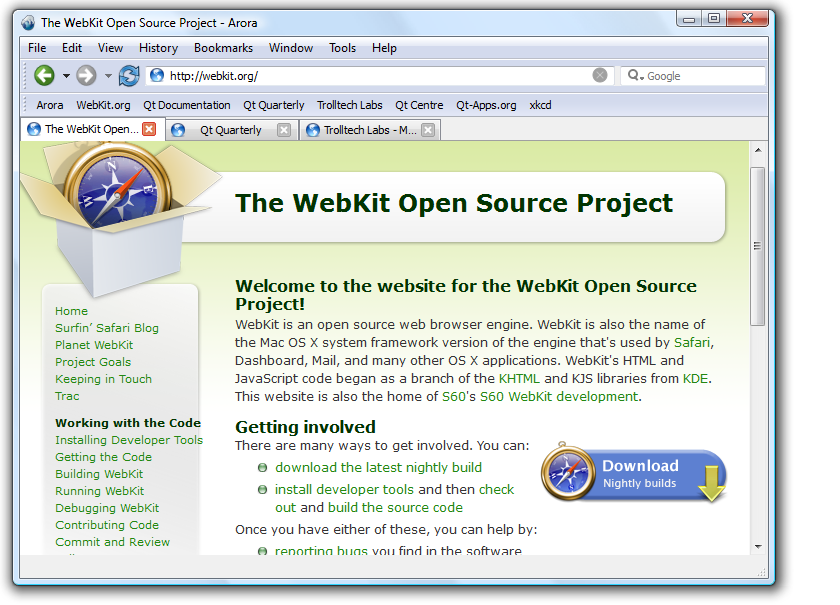
Task: Open the History menu
Action: click(x=158, y=48)
